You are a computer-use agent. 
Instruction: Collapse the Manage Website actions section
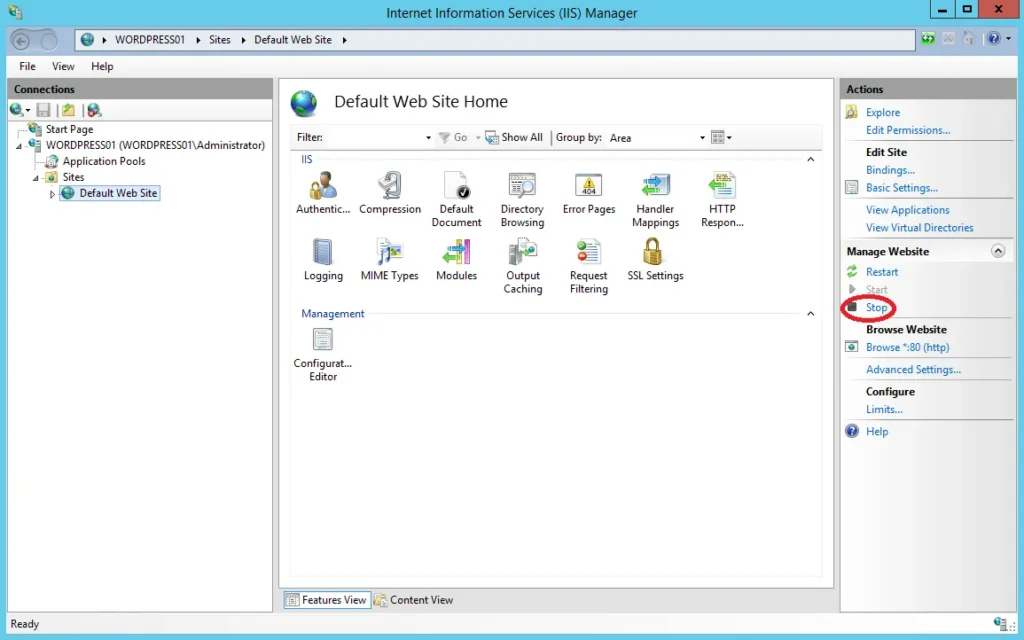997,252
